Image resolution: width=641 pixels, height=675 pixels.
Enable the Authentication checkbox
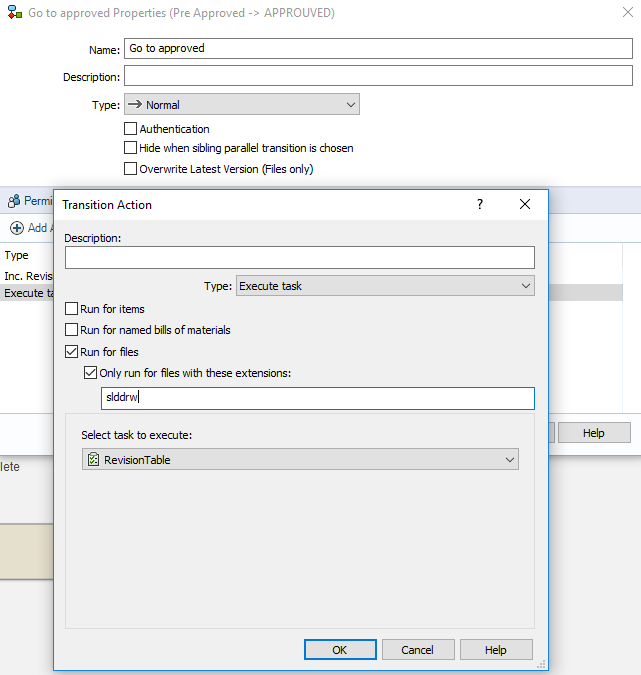[130, 129]
